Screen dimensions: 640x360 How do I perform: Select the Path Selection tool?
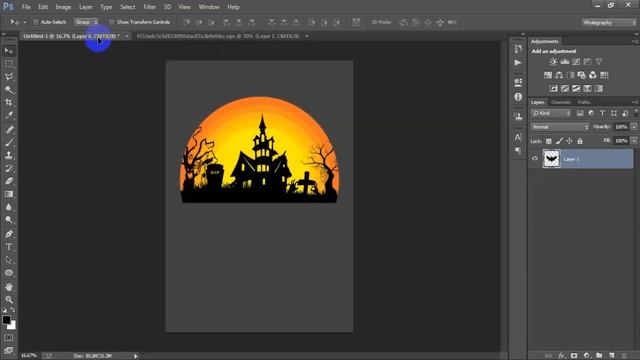[9, 260]
